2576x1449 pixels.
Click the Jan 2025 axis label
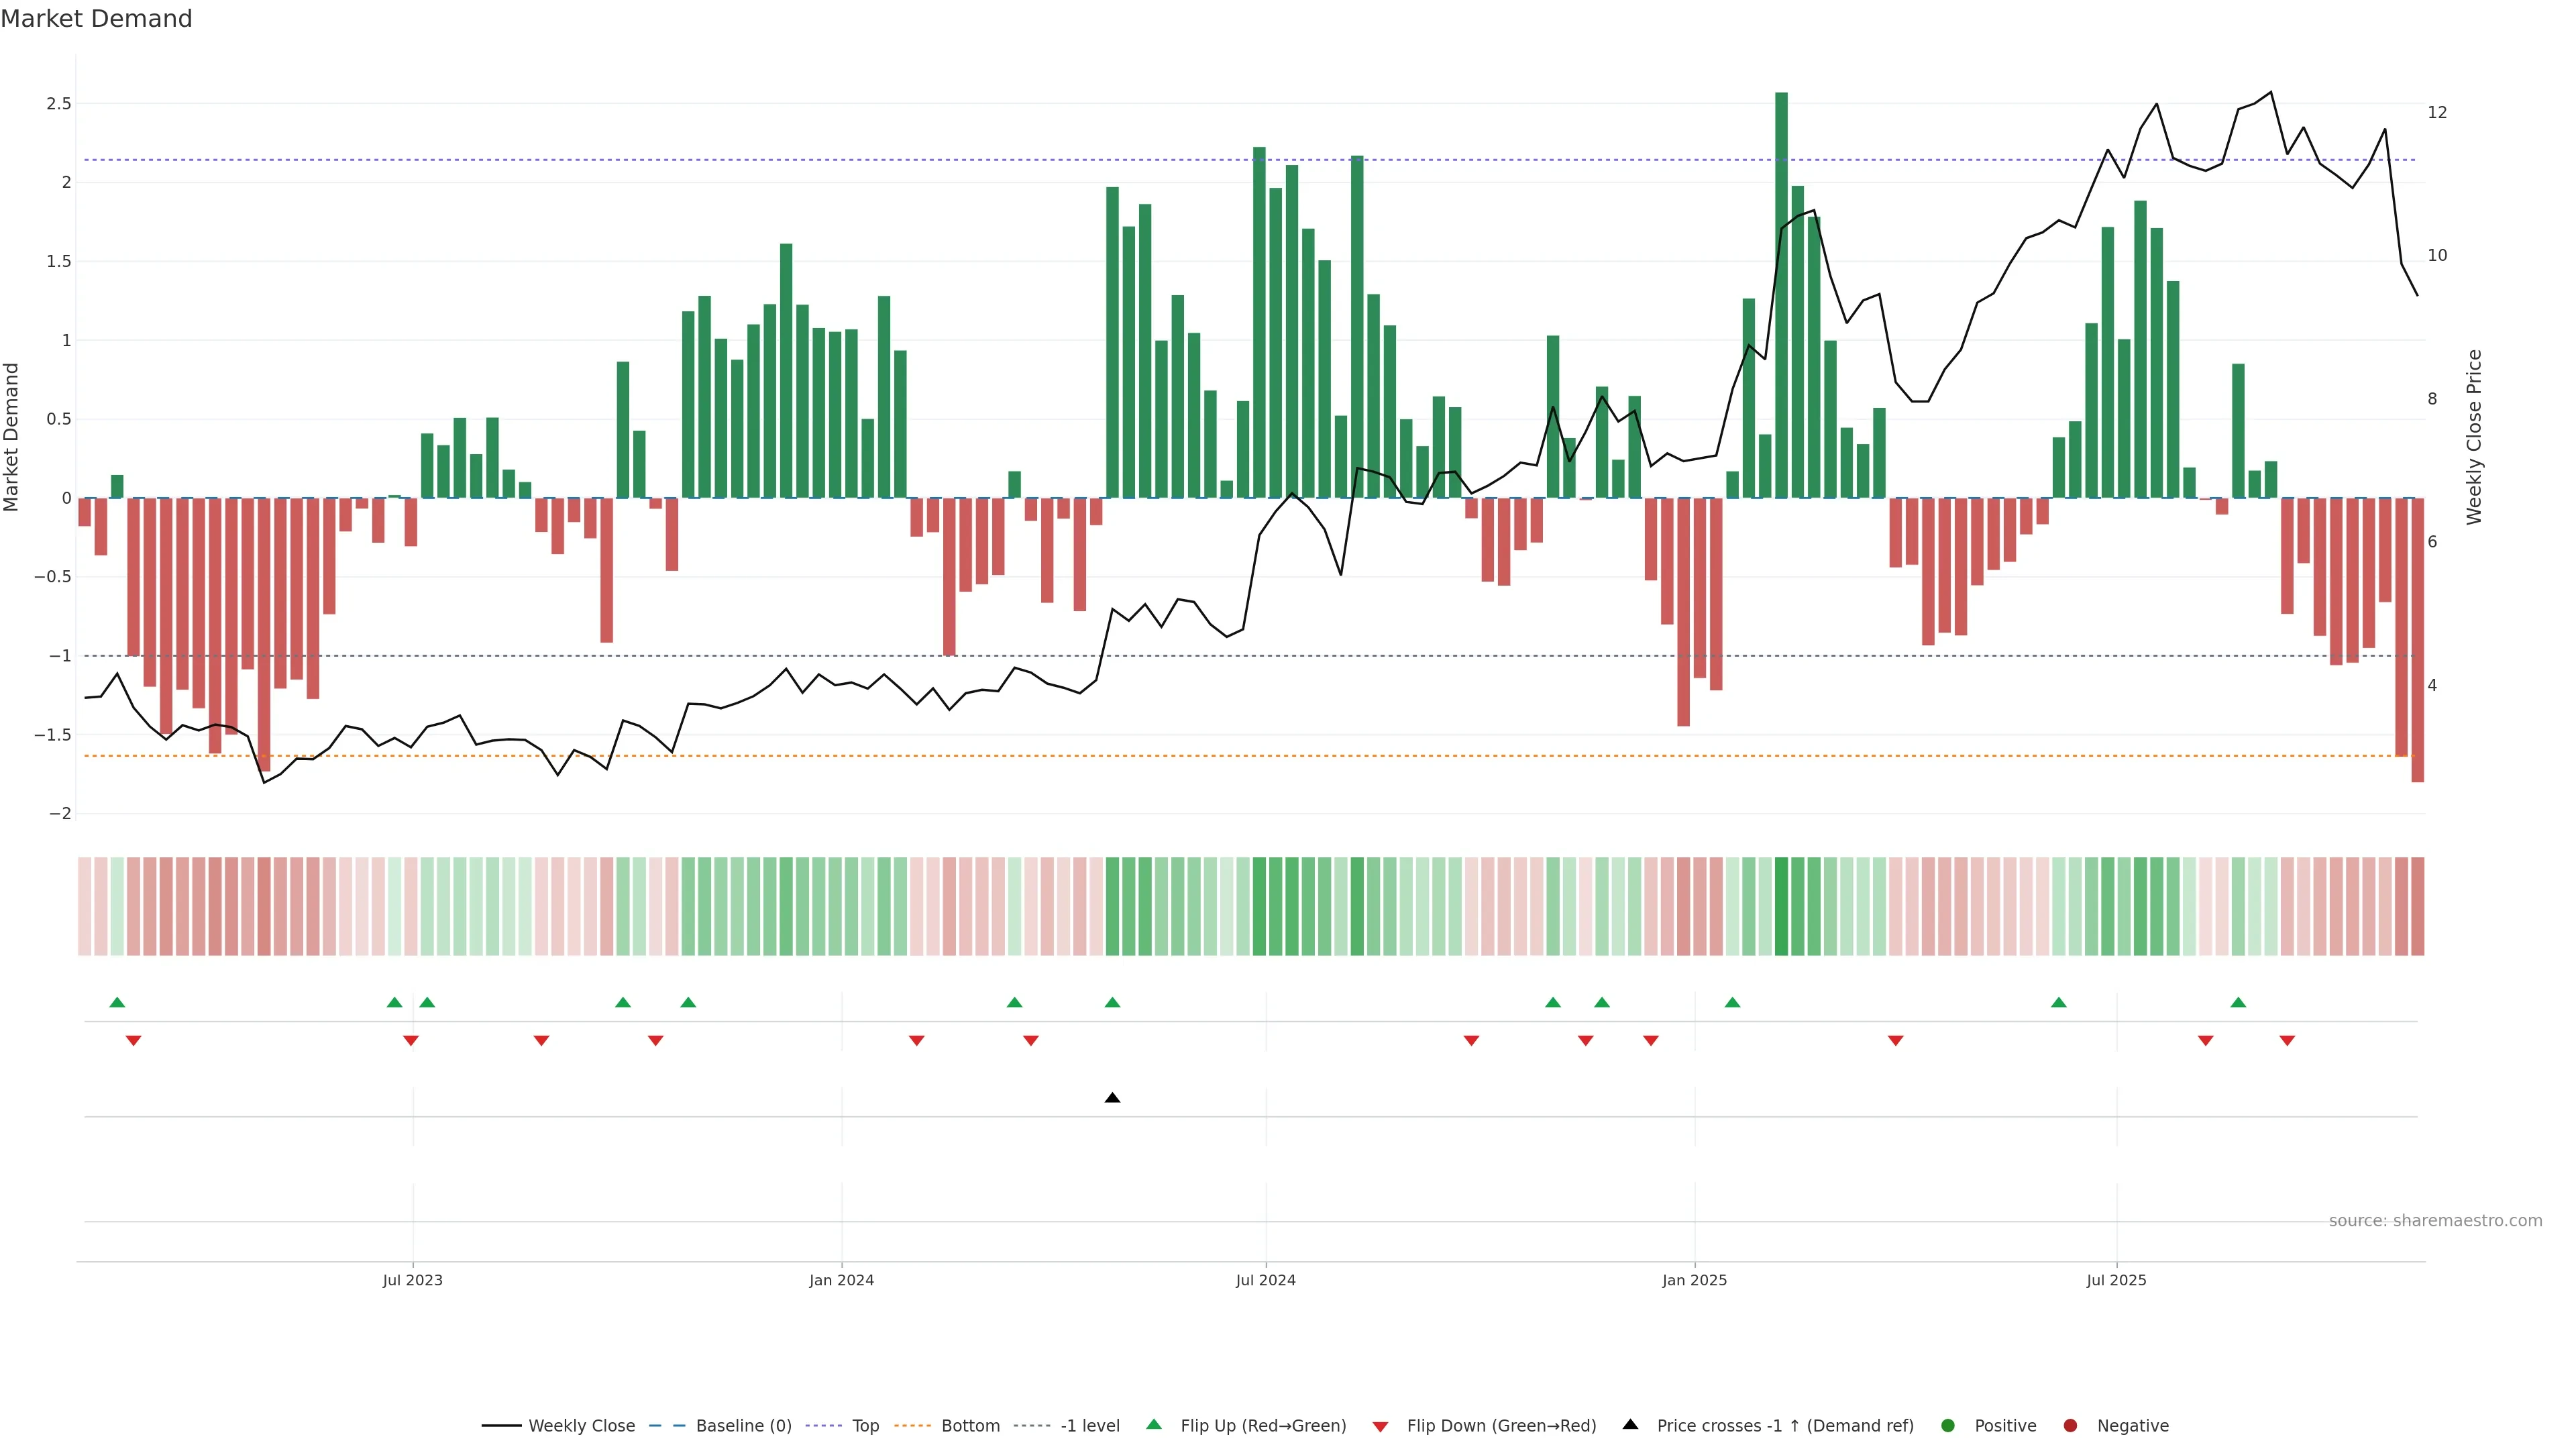[1694, 1281]
